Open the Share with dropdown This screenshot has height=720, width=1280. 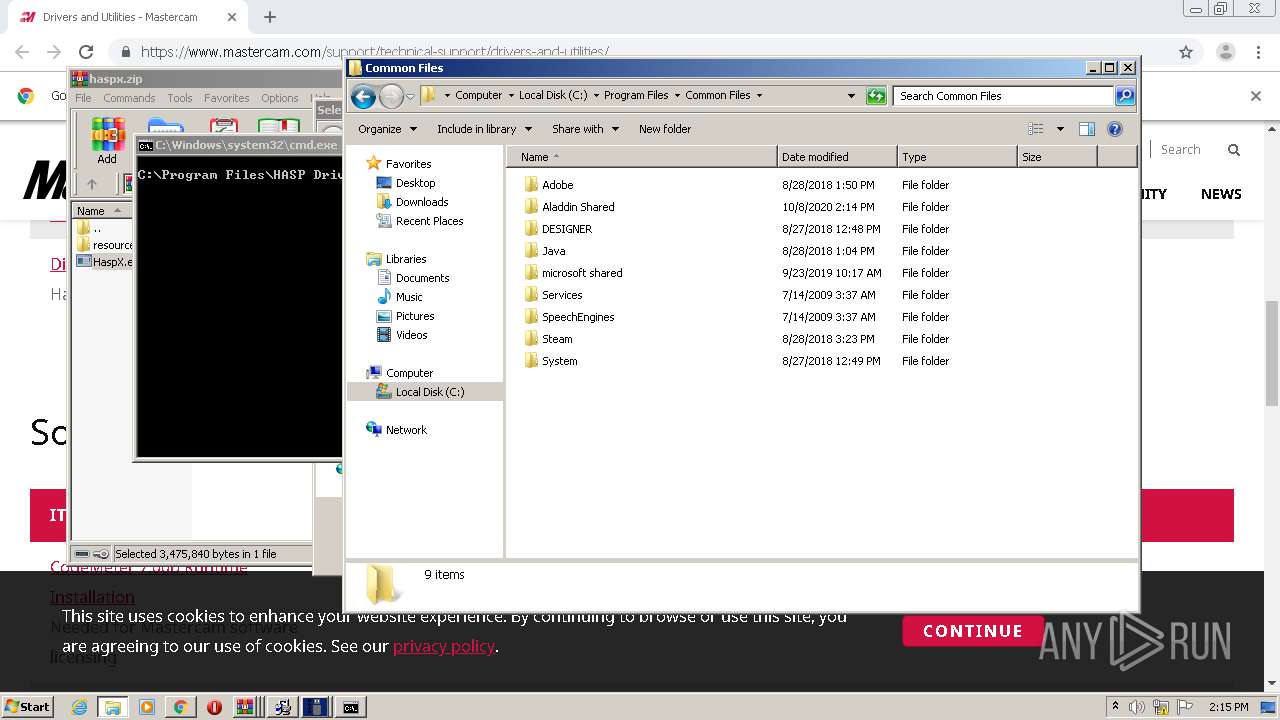[x=585, y=129]
